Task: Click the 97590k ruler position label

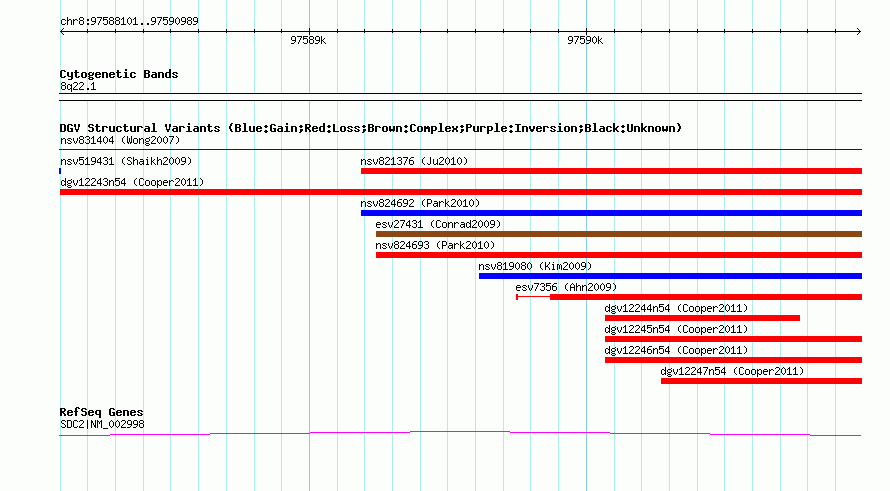Action: (585, 40)
